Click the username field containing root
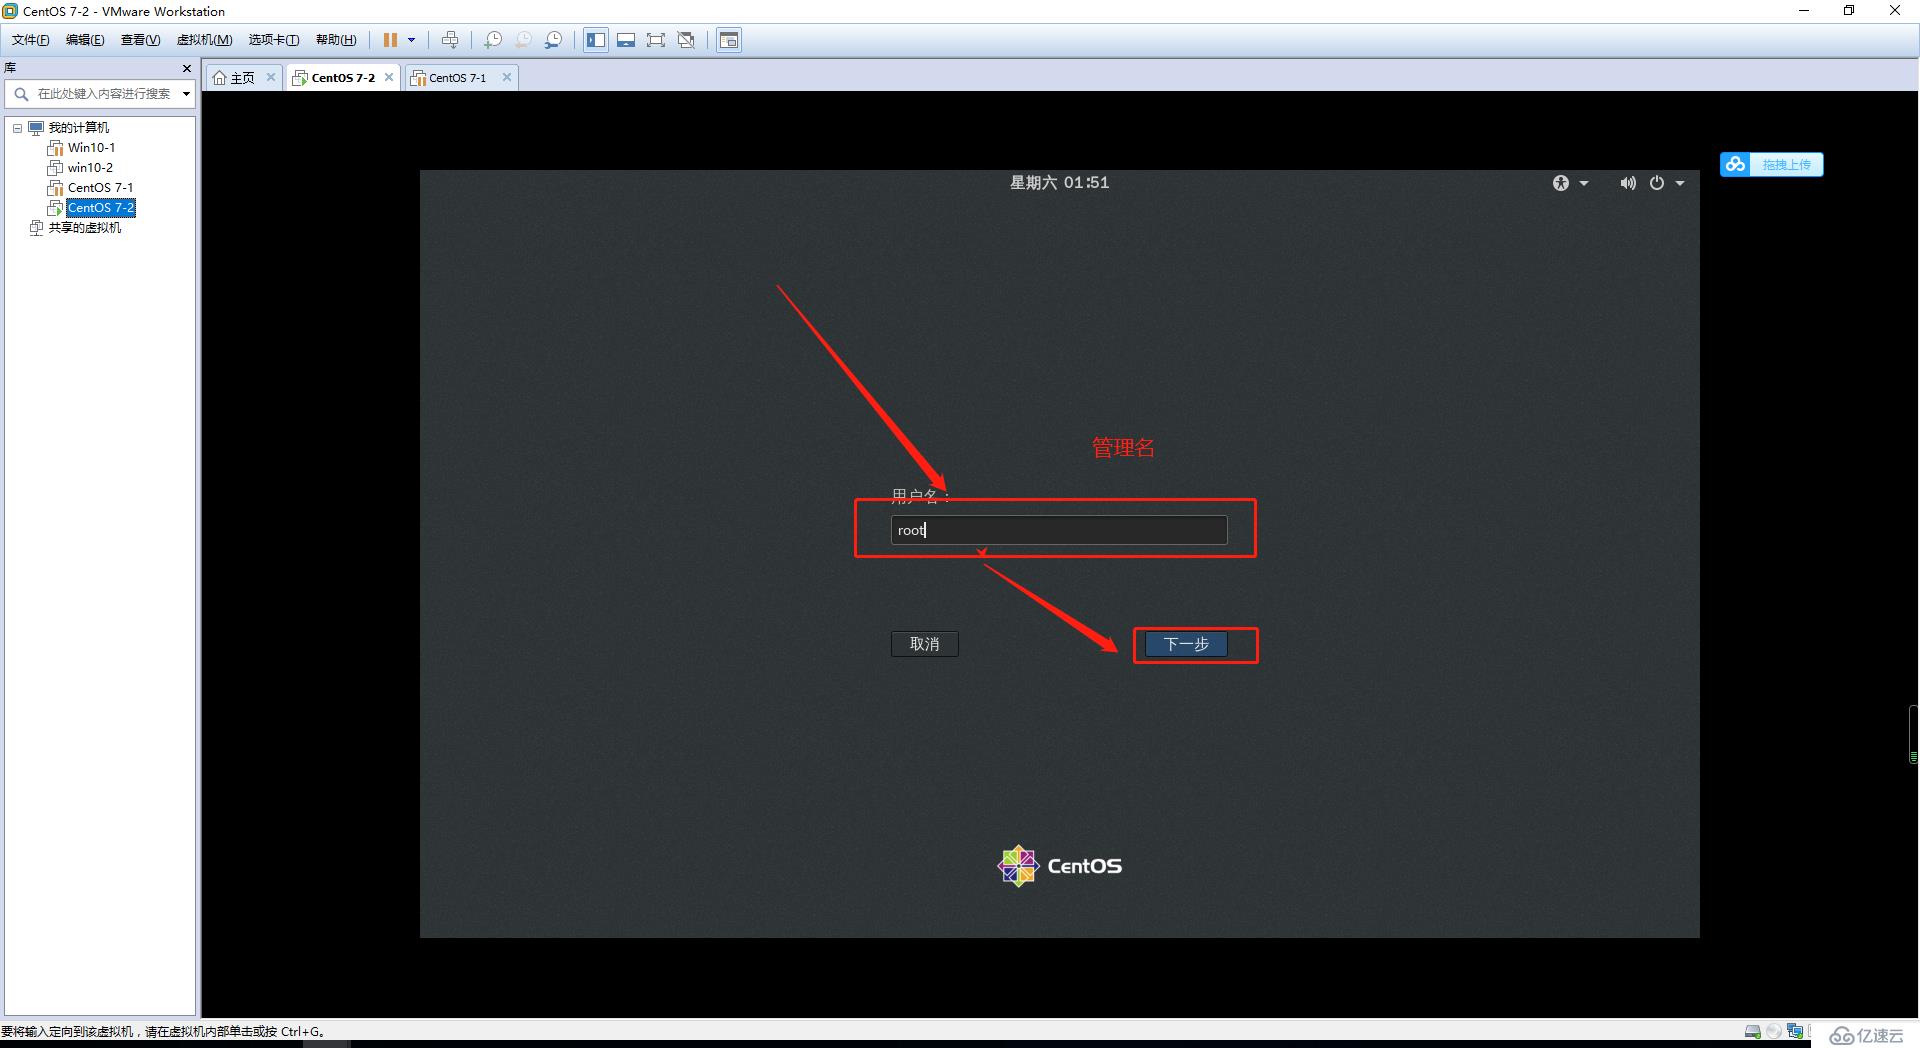 tap(1059, 530)
